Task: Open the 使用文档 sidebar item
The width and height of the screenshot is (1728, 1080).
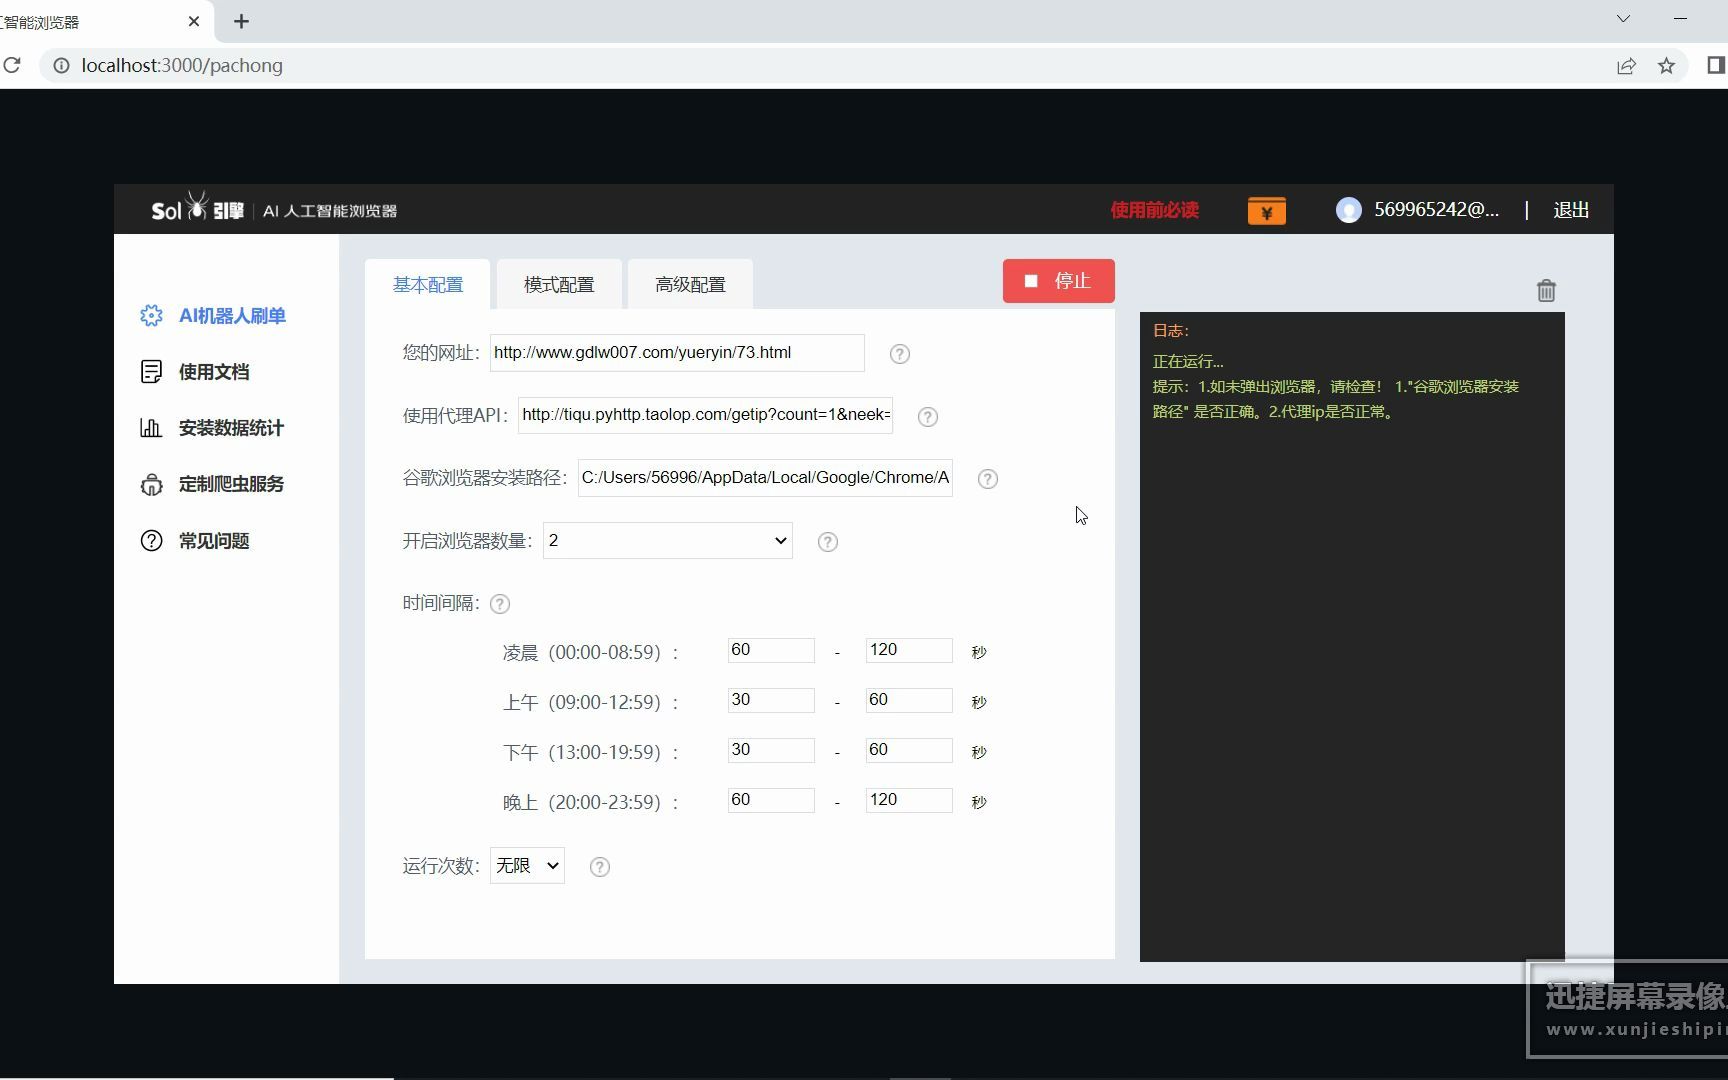Action: [195, 372]
